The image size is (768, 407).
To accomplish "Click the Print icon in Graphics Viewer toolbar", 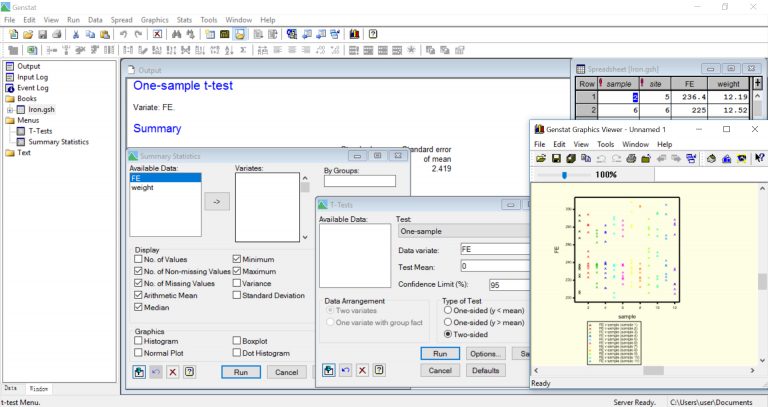I will coord(631,159).
